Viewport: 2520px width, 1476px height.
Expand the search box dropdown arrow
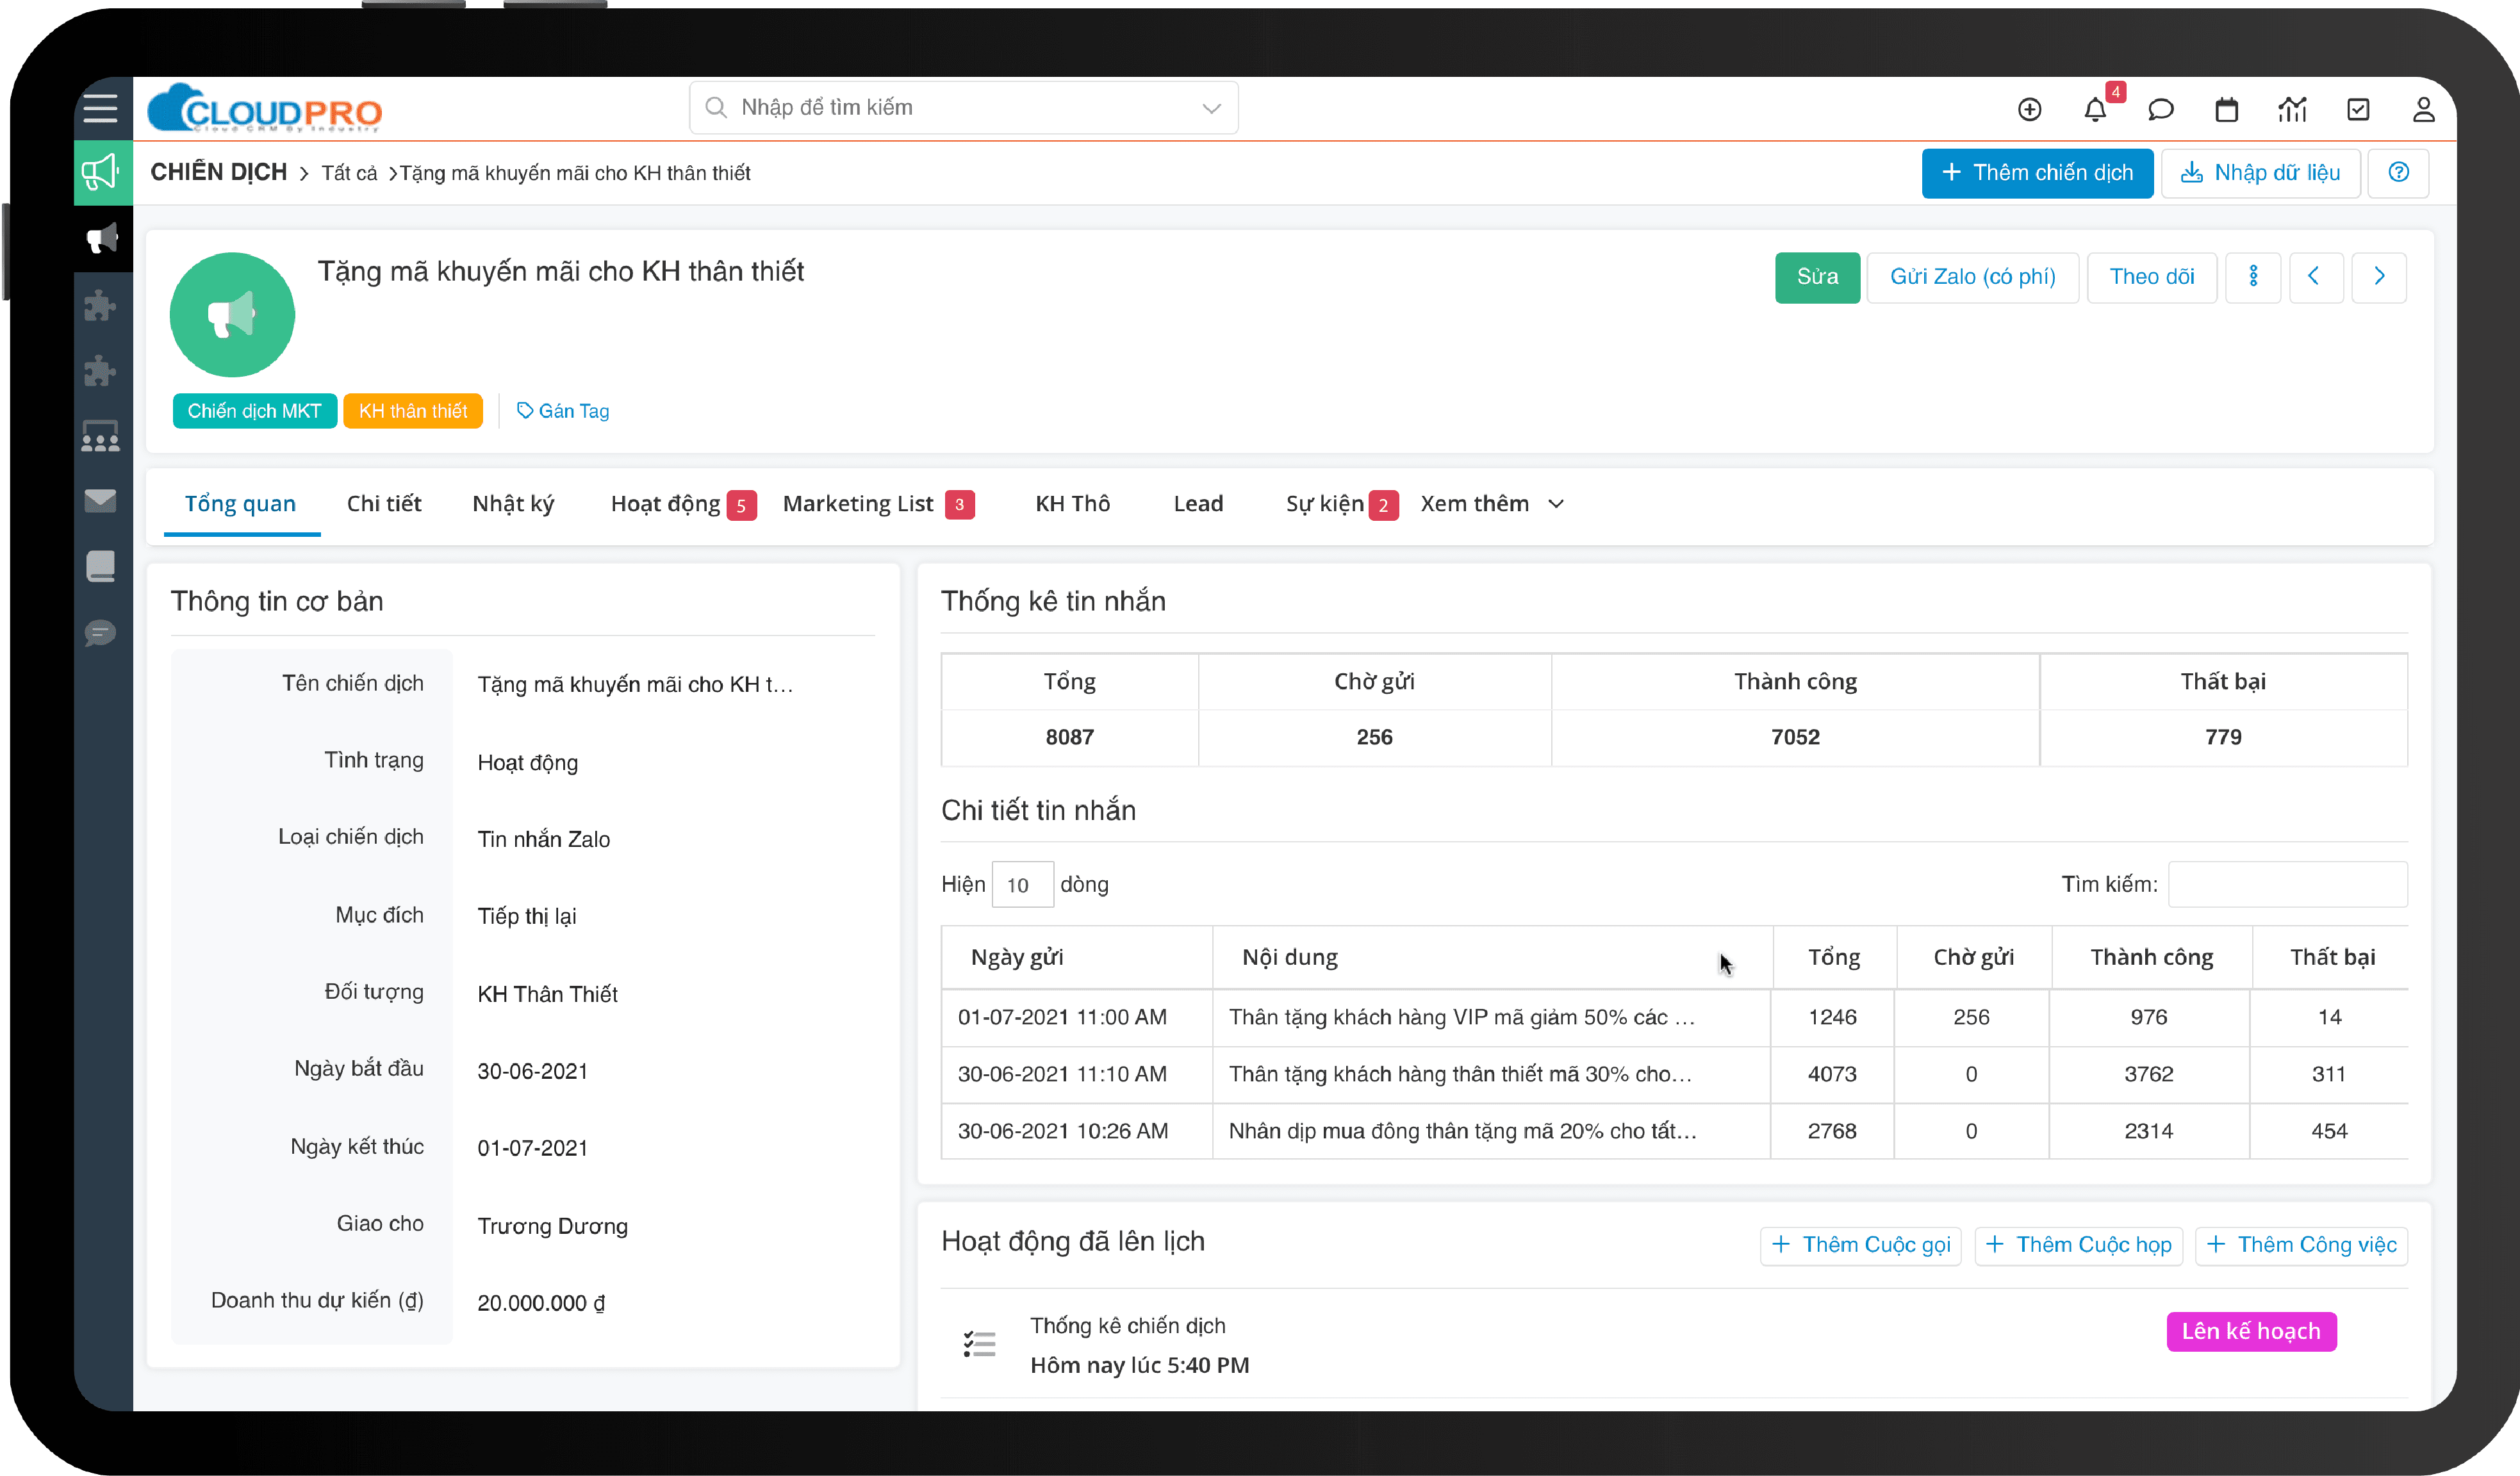click(1211, 108)
